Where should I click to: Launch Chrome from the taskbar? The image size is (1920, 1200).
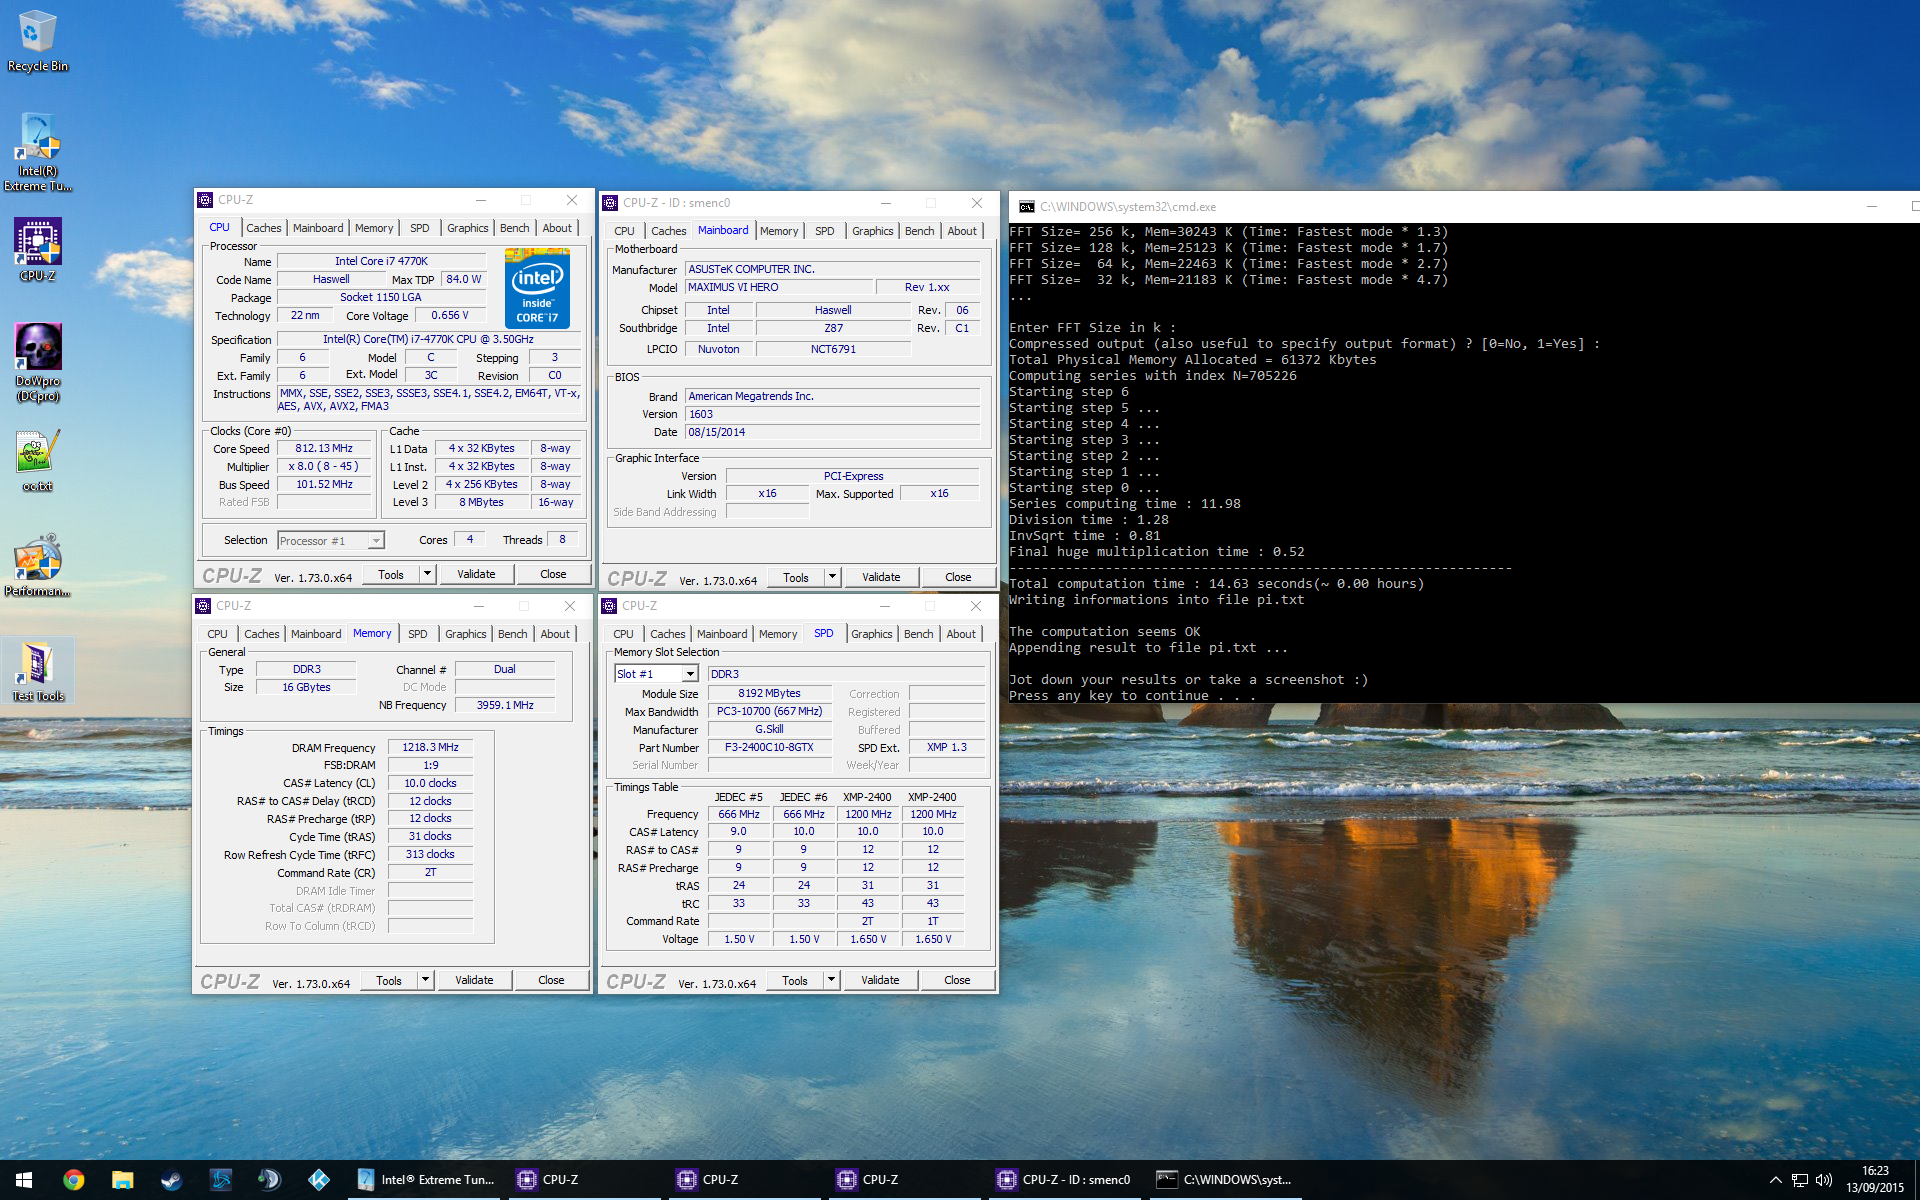coord(73,1180)
